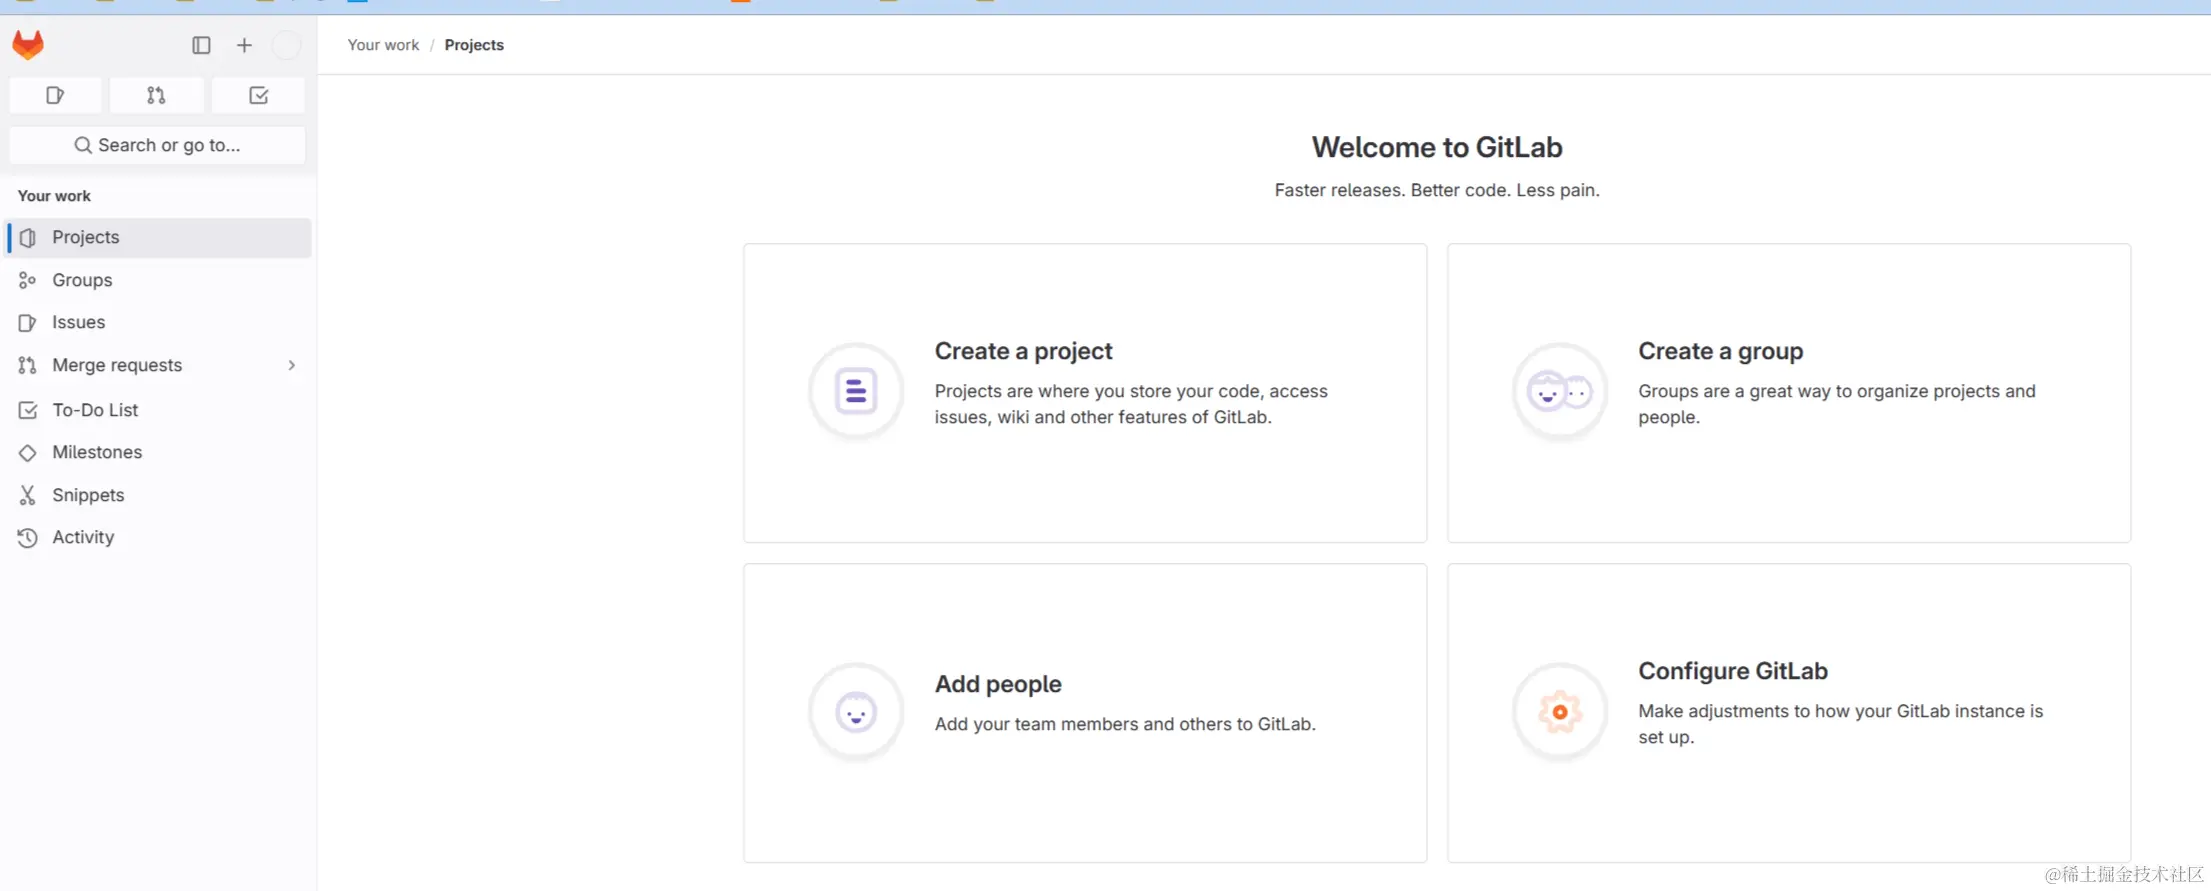Click "Groups are a great way" description
This screenshot has height=891, width=2211.
[x=1837, y=404]
